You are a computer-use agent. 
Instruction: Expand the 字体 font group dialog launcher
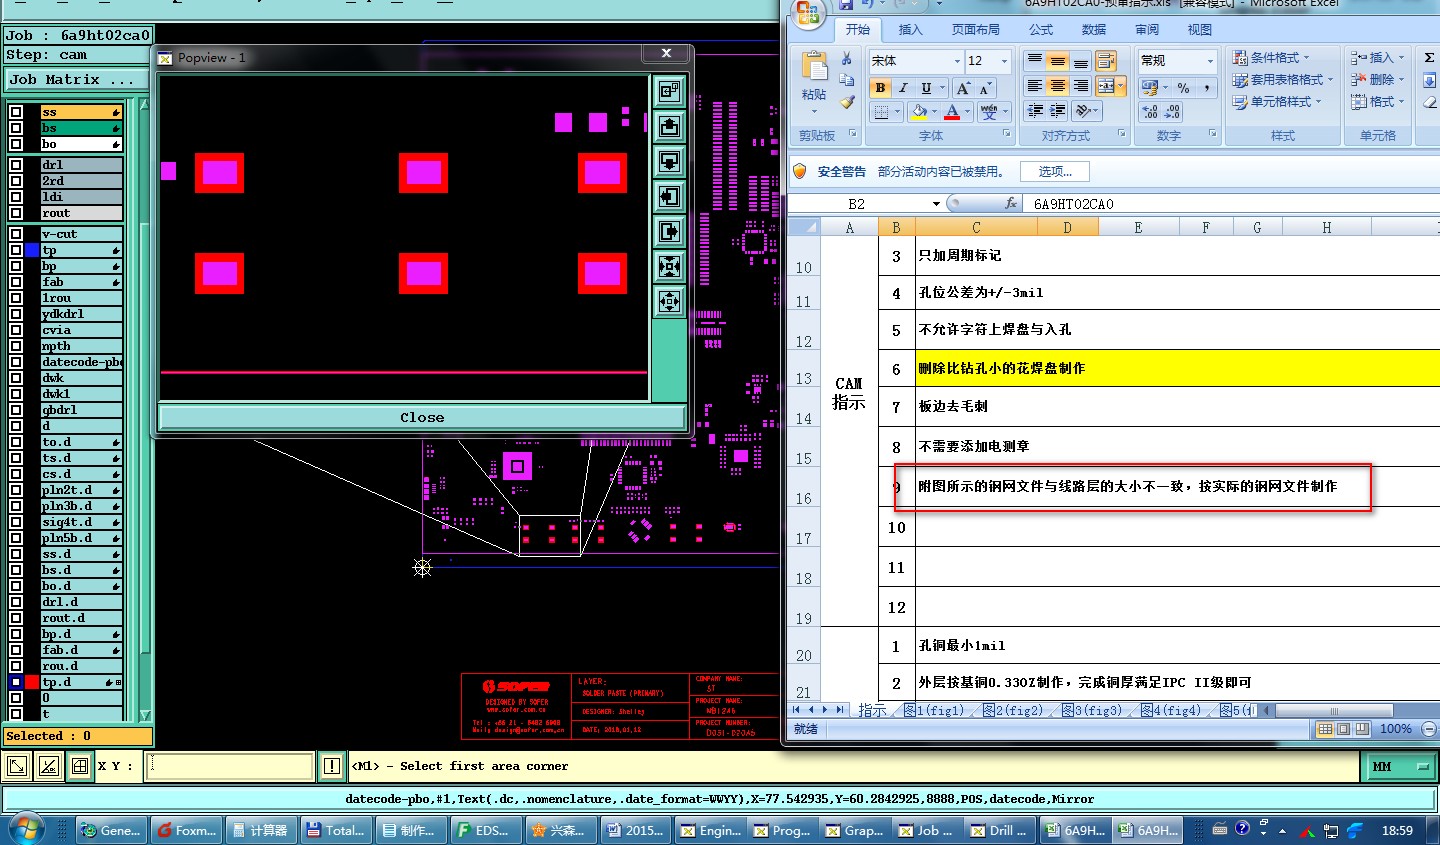tap(1007, 134)
